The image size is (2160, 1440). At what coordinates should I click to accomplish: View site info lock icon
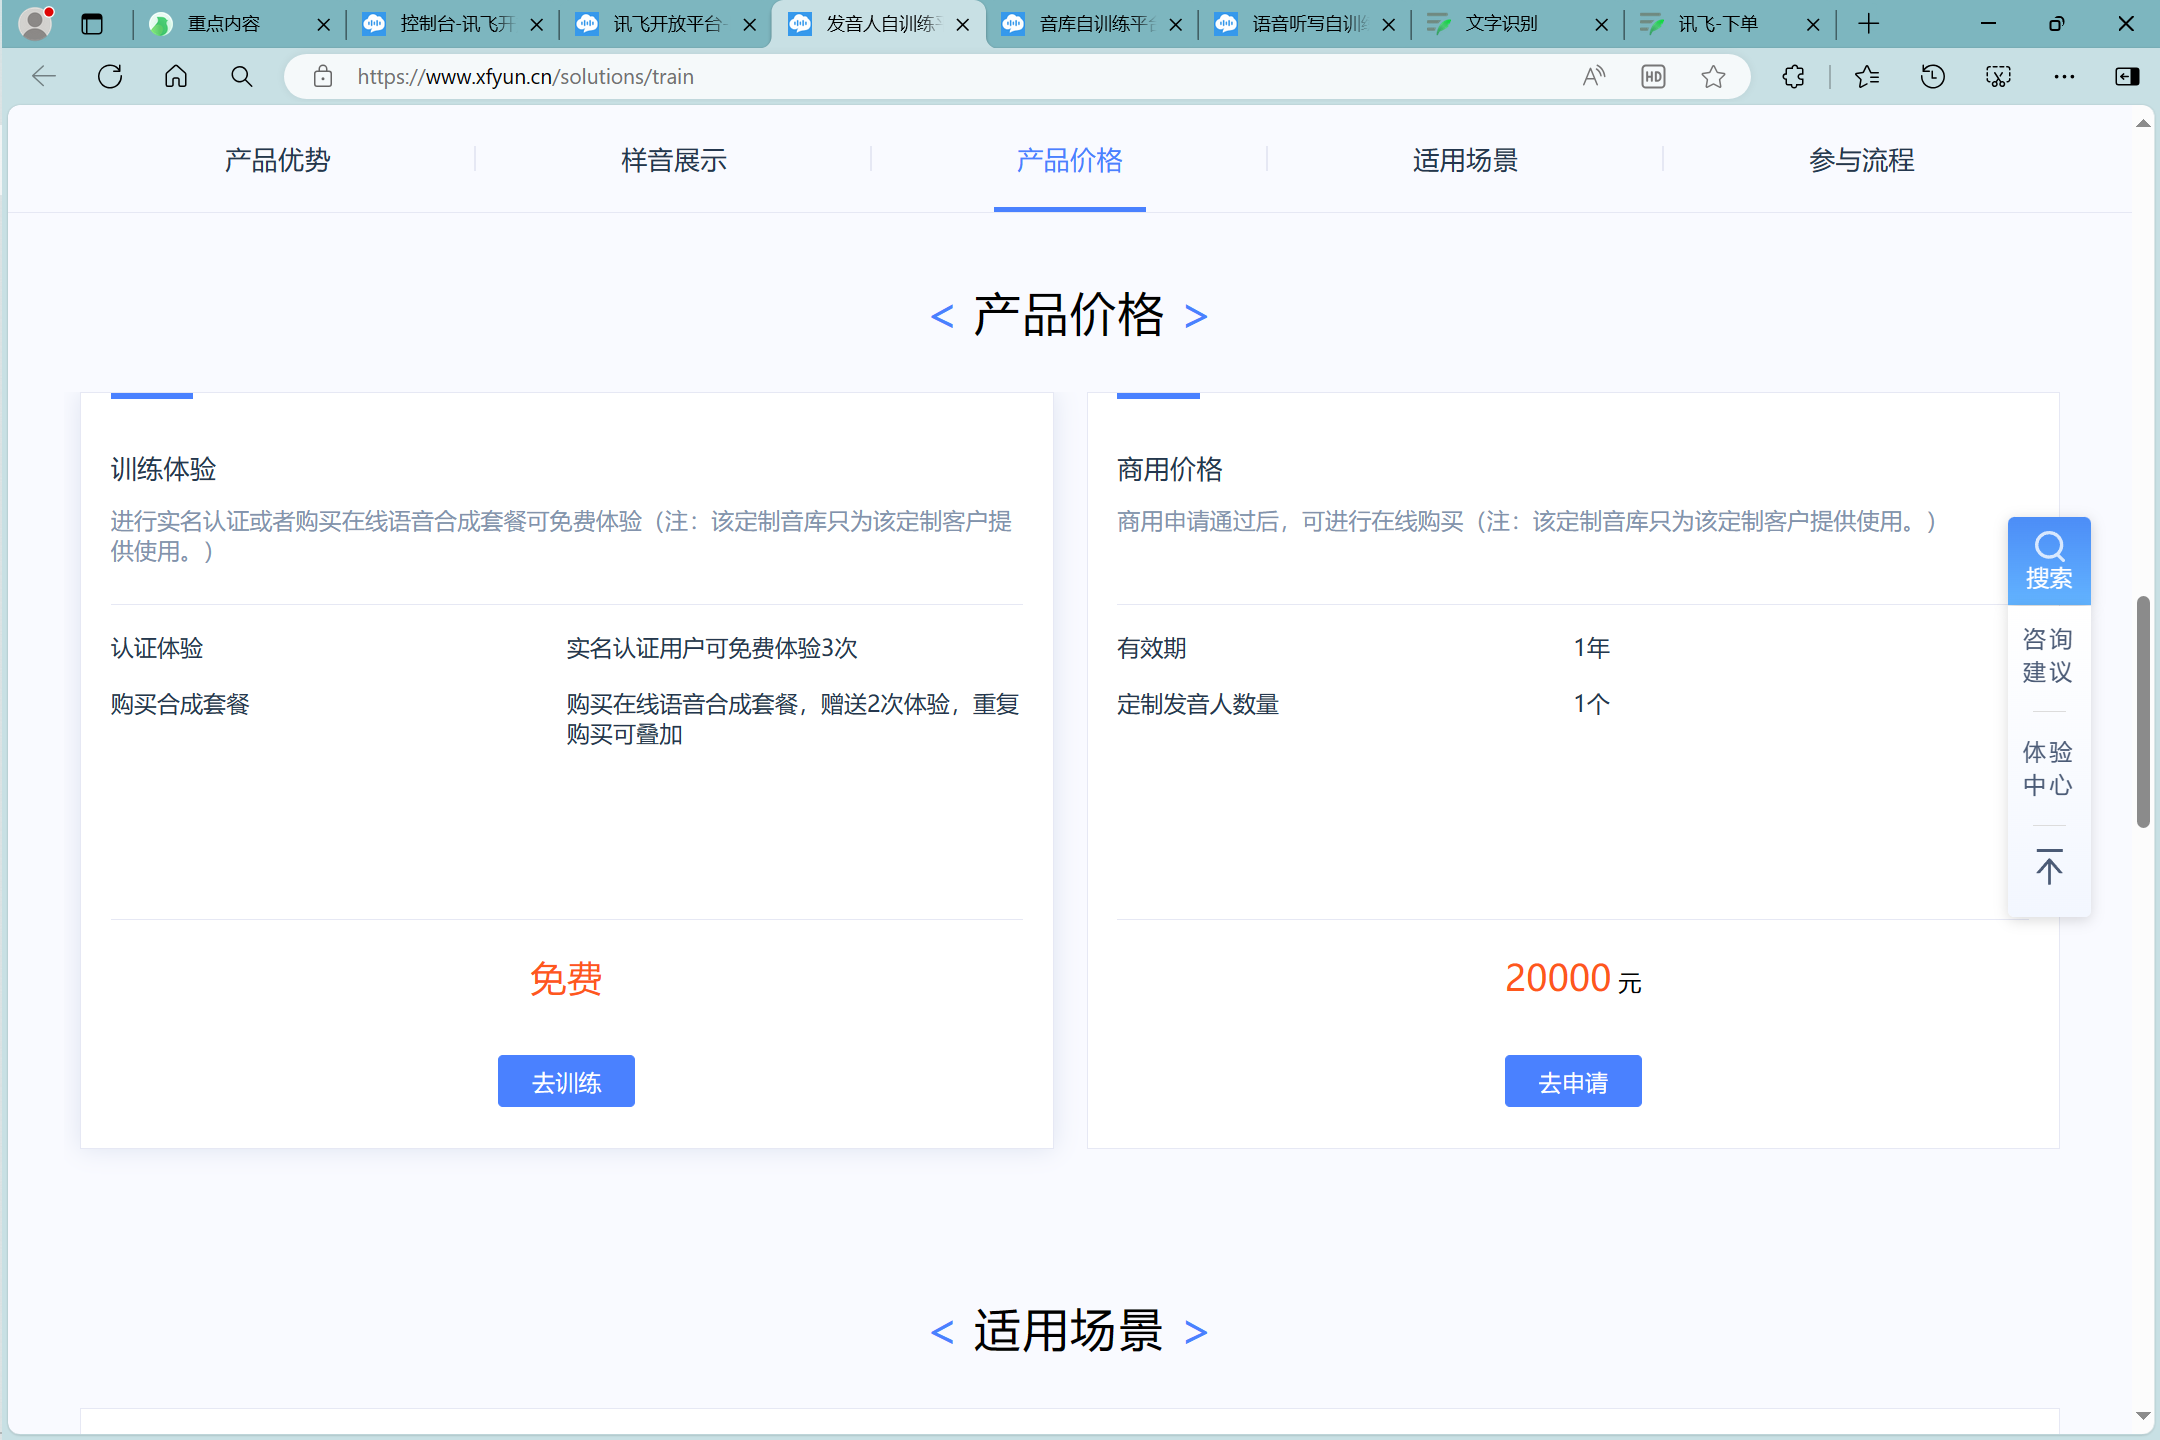coord(323,77)
